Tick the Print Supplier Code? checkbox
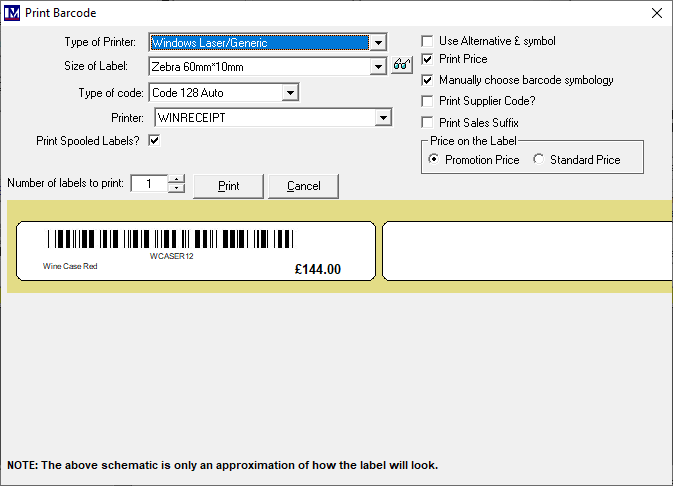Screen dimensions: 673x486 pos(427,101)
